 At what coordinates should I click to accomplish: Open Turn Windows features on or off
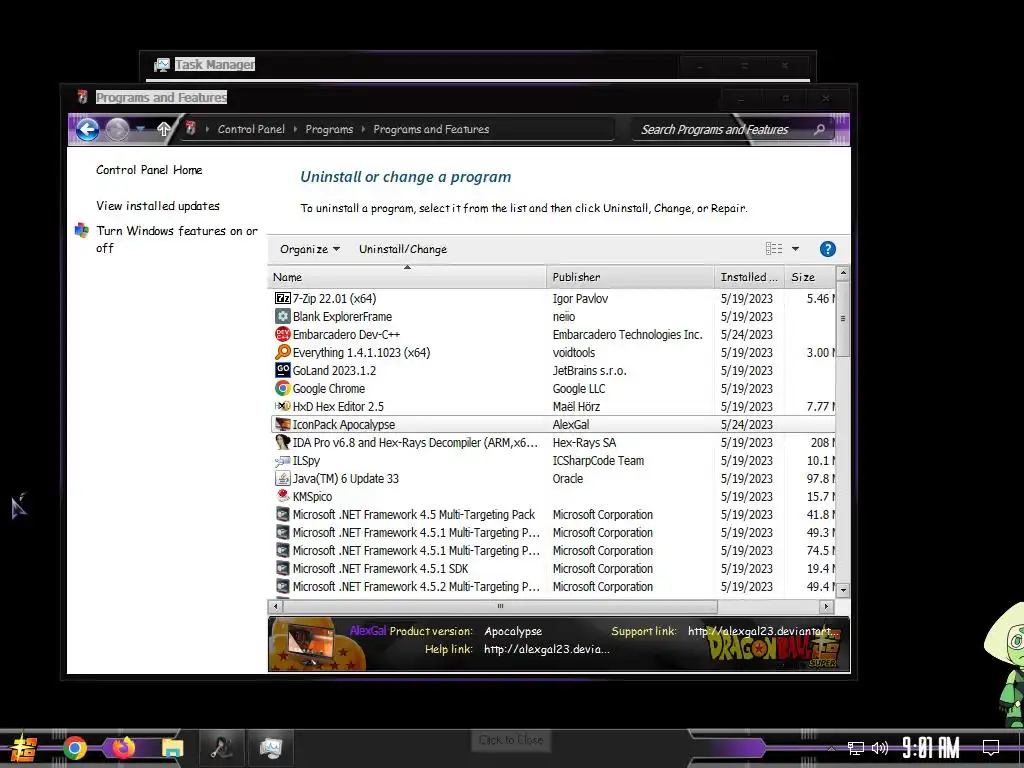pyautogui.click(x=176, y=239)
